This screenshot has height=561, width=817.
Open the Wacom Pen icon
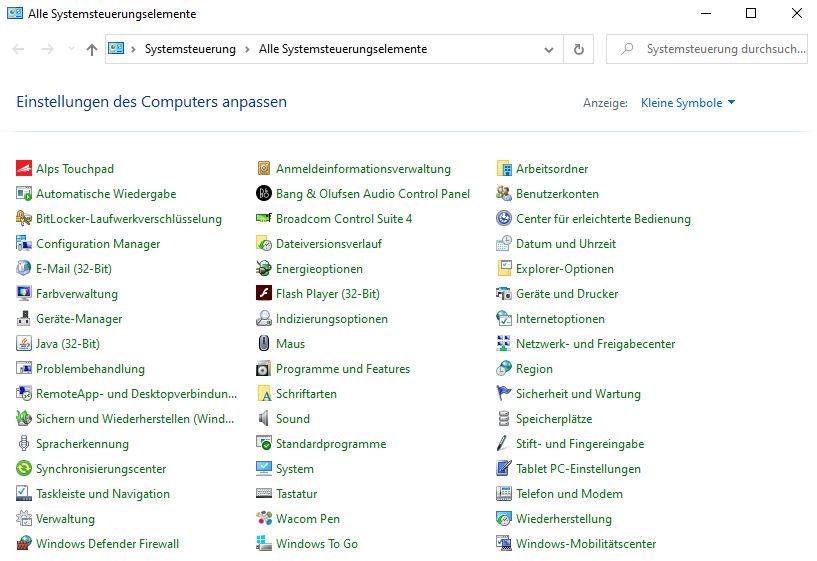click(x=264, y=519)
